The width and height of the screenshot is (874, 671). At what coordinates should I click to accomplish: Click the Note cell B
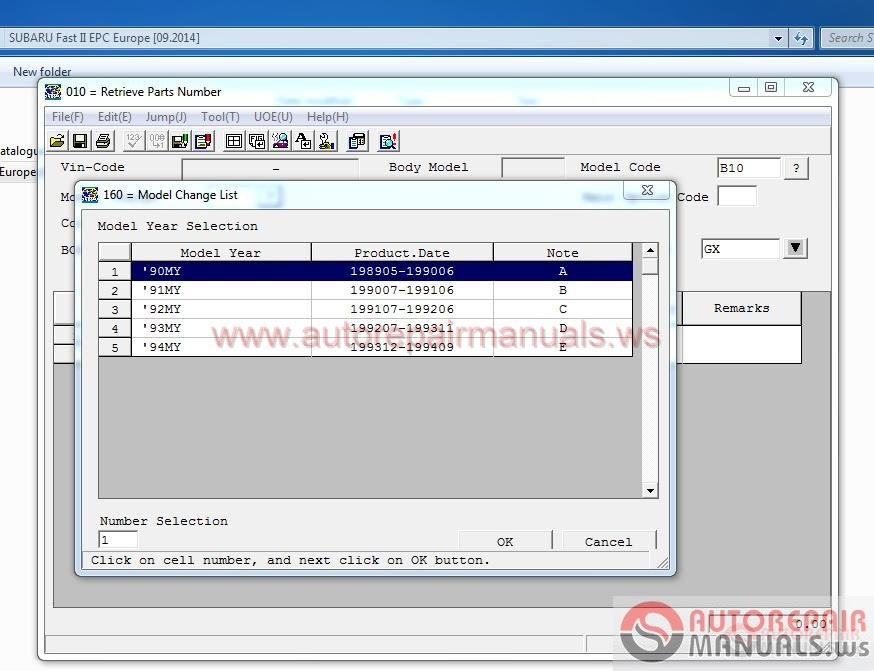[x=563, y=290]
